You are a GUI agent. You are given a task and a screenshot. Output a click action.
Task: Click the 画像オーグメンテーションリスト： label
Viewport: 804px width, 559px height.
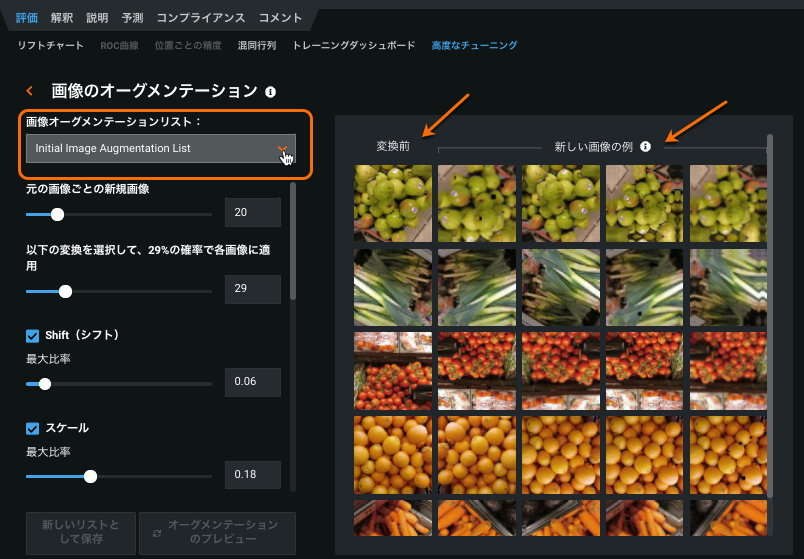[x=114, y=122]
